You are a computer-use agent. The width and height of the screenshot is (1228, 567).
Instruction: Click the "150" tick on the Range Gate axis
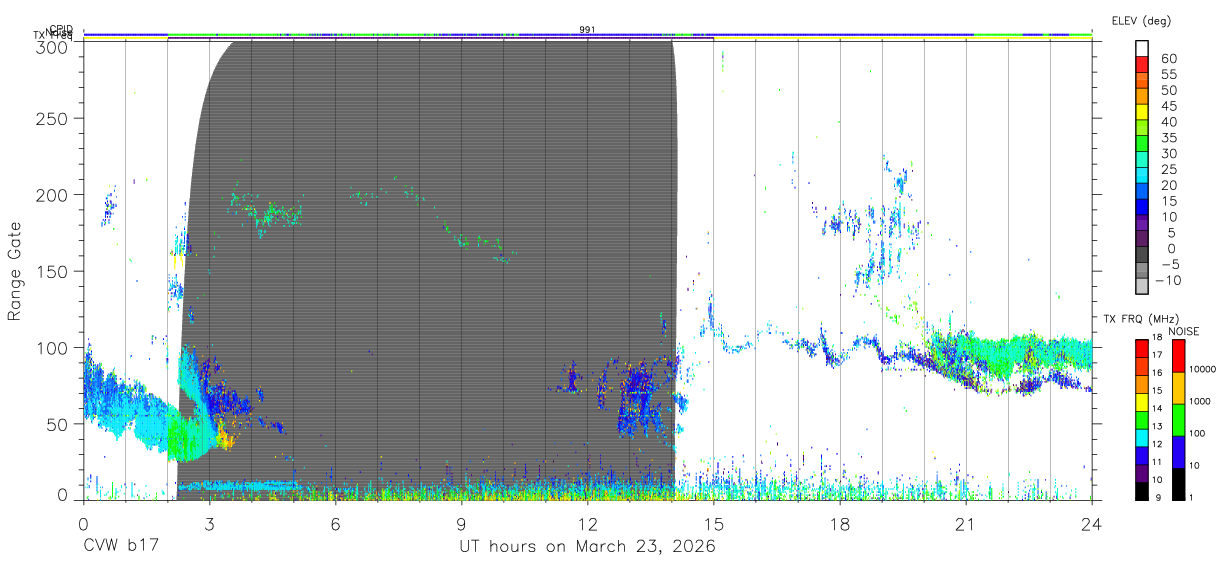[51, 271]
